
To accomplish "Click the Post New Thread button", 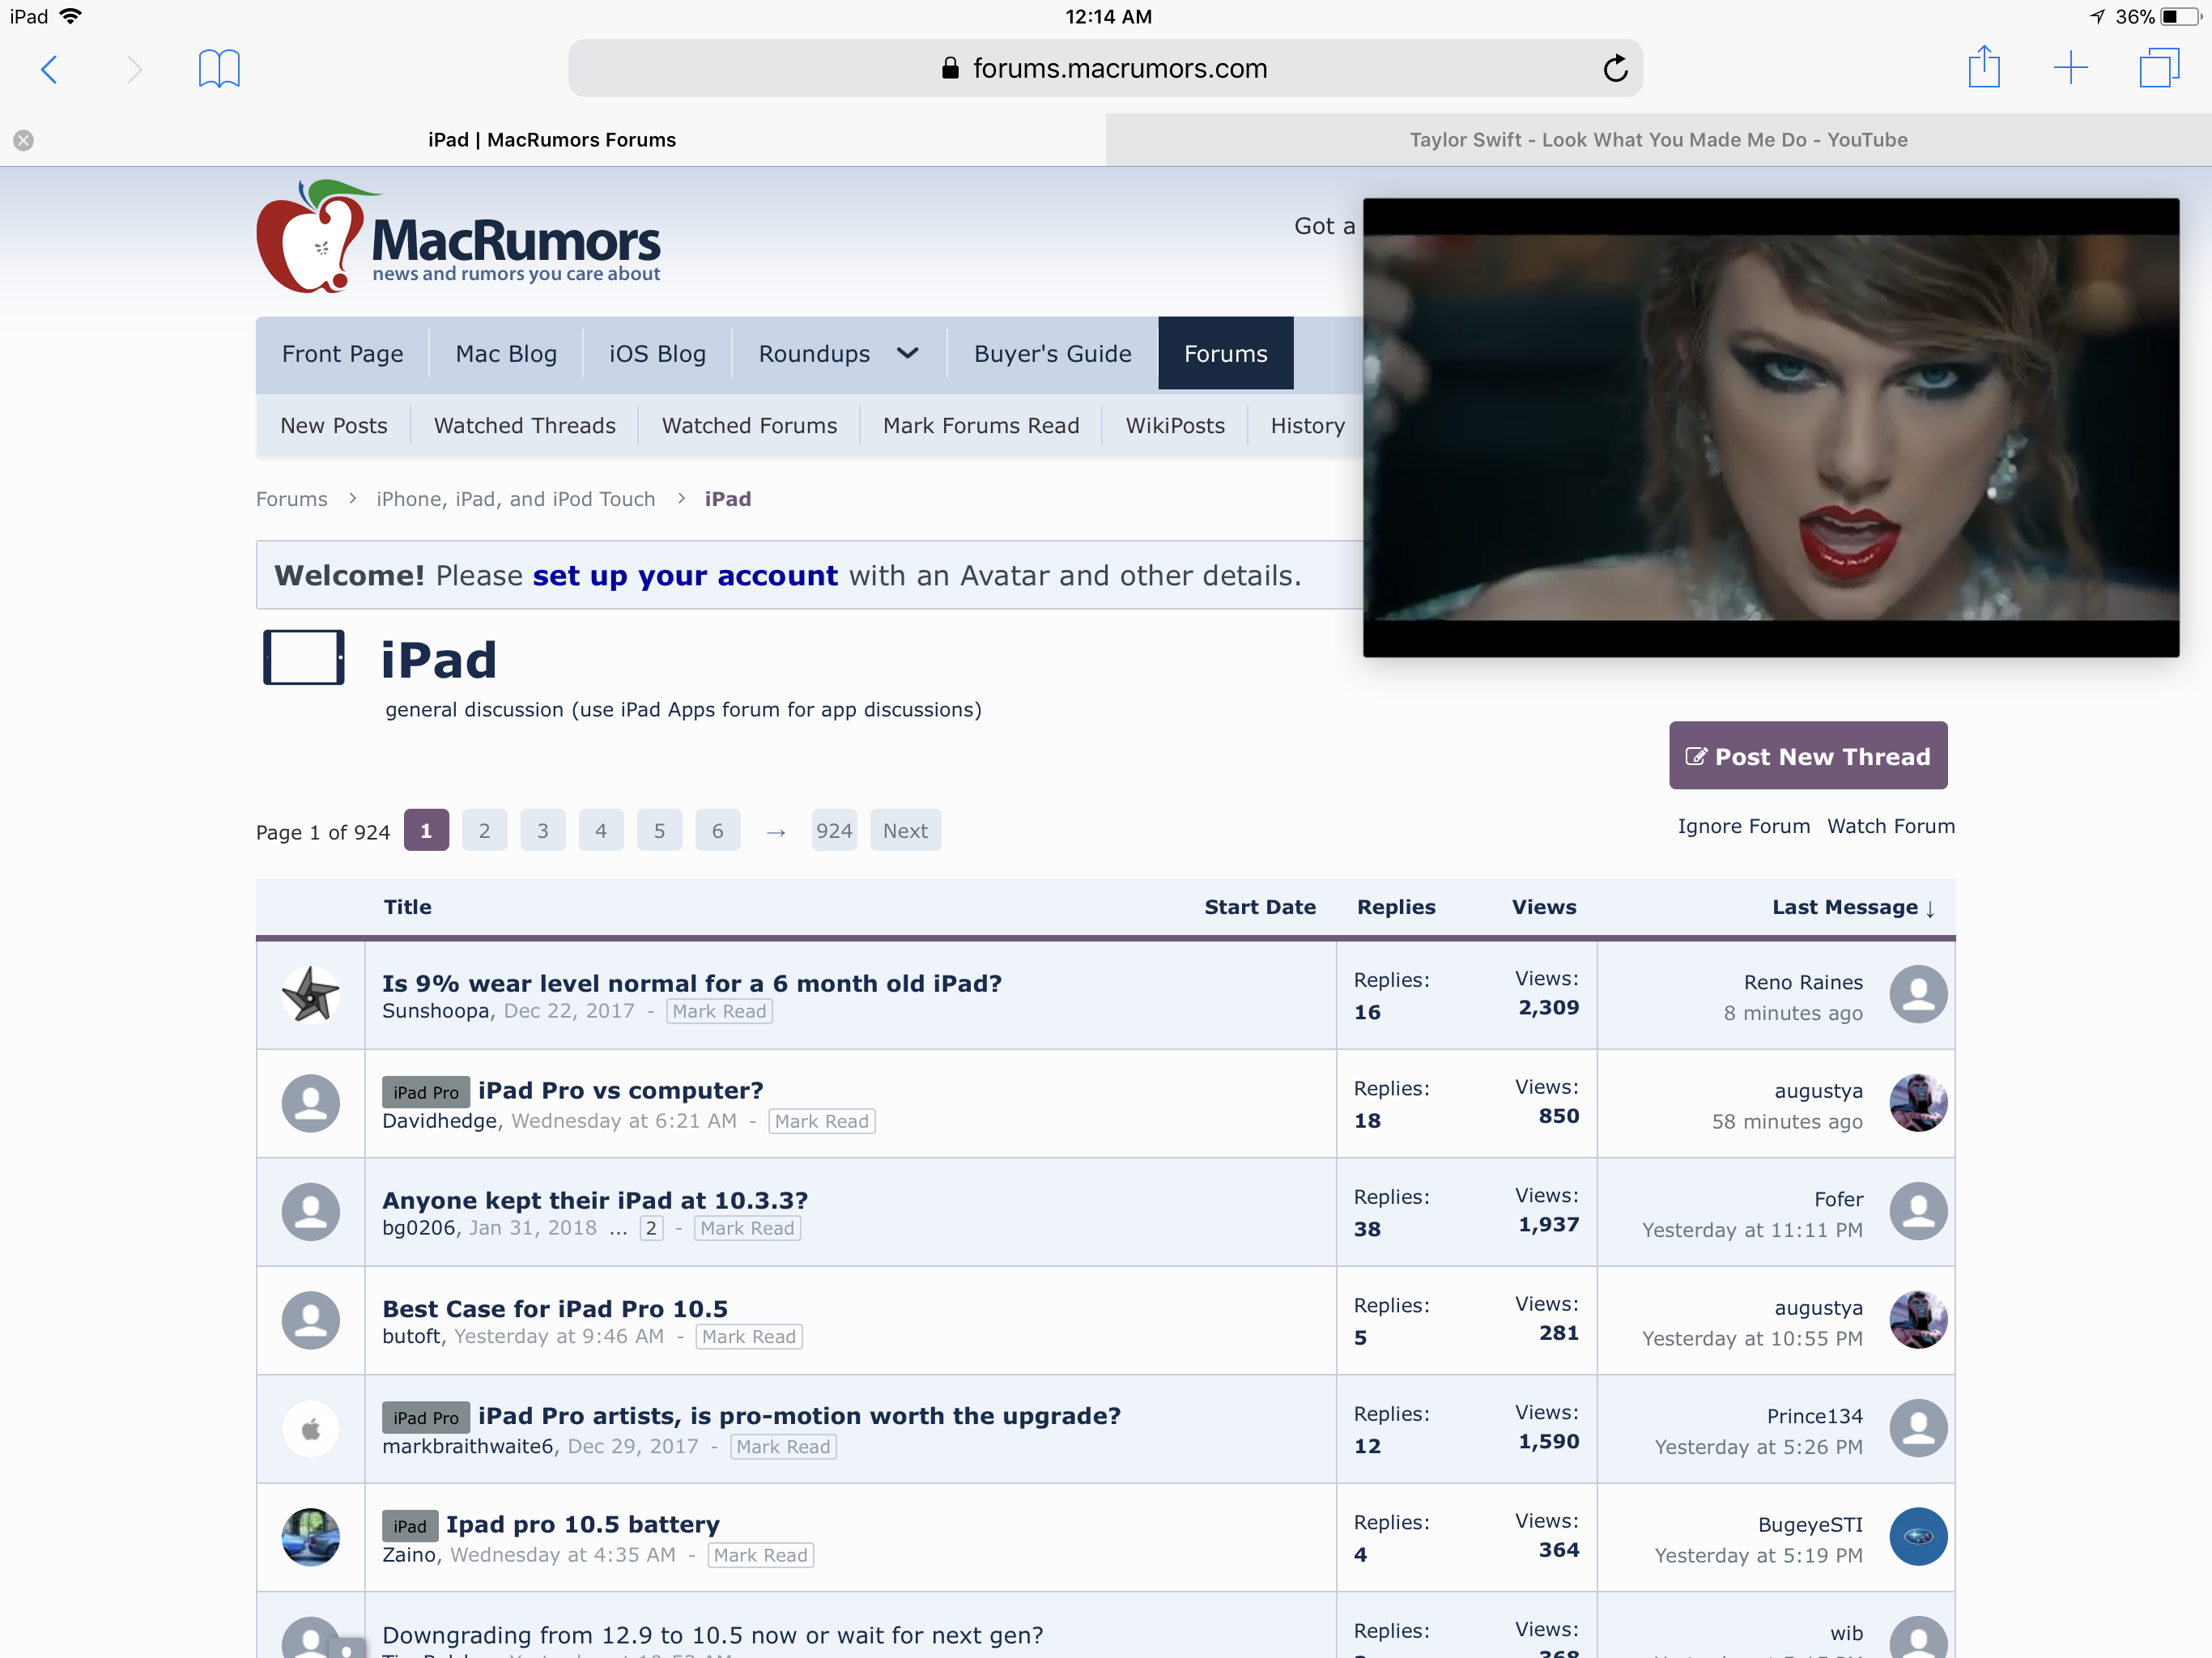I will 1807,756.
